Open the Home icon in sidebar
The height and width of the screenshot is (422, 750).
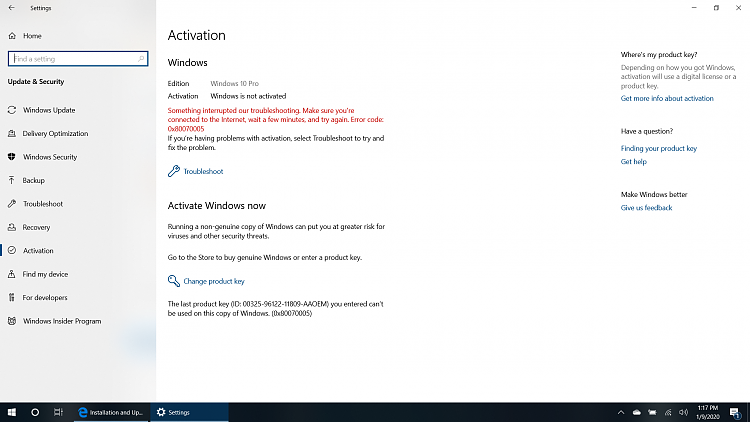(x=12, y=36)
